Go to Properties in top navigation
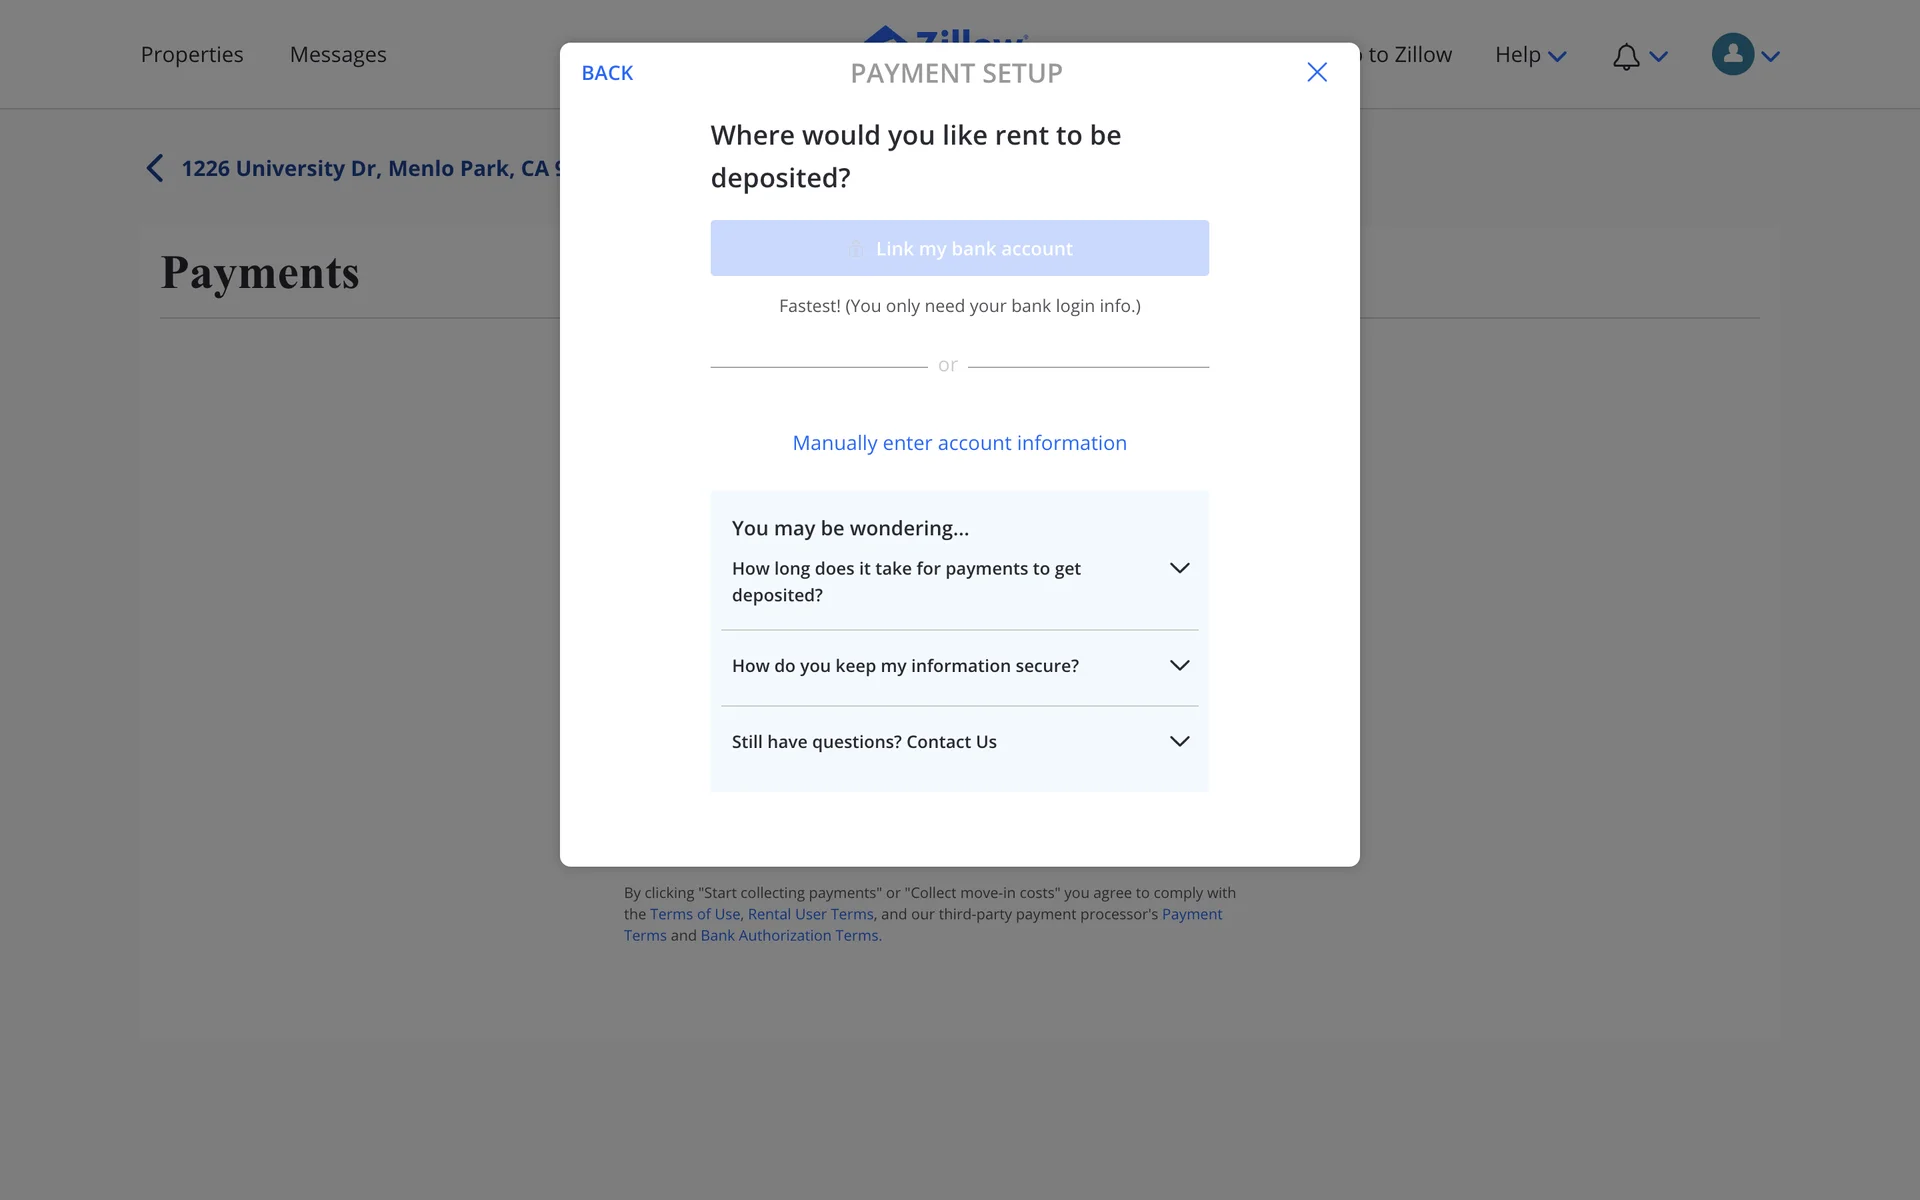 click(192, 55)
